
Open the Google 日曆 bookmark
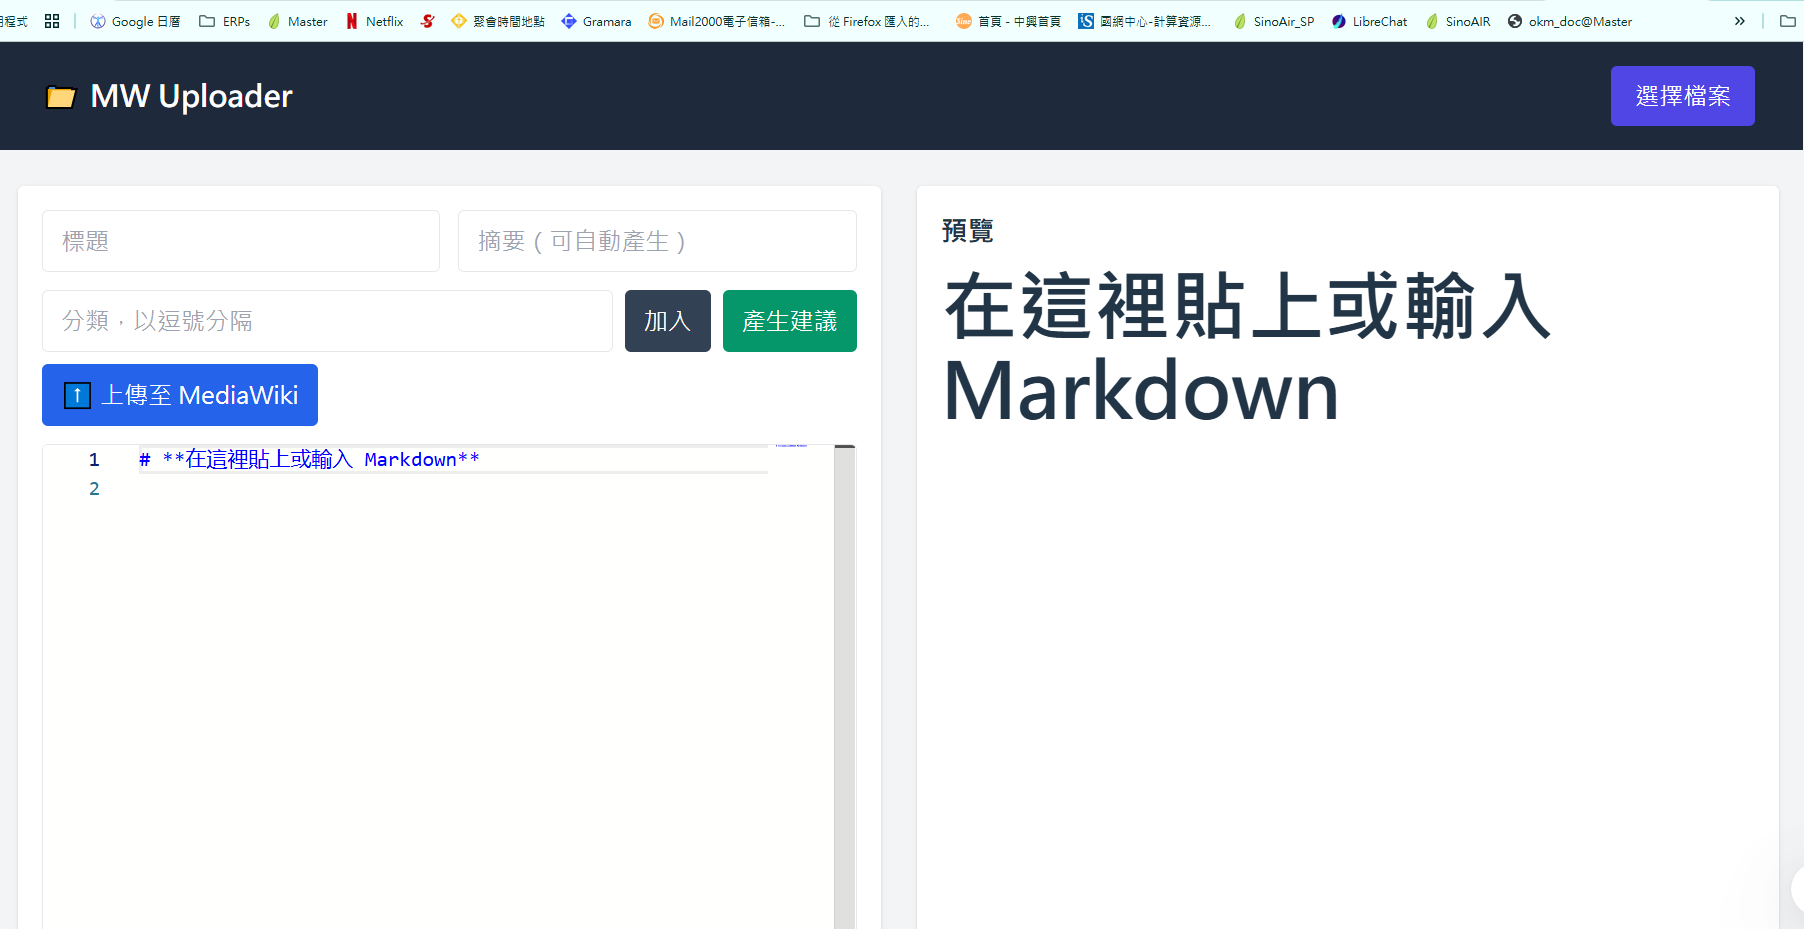[135, 21]
